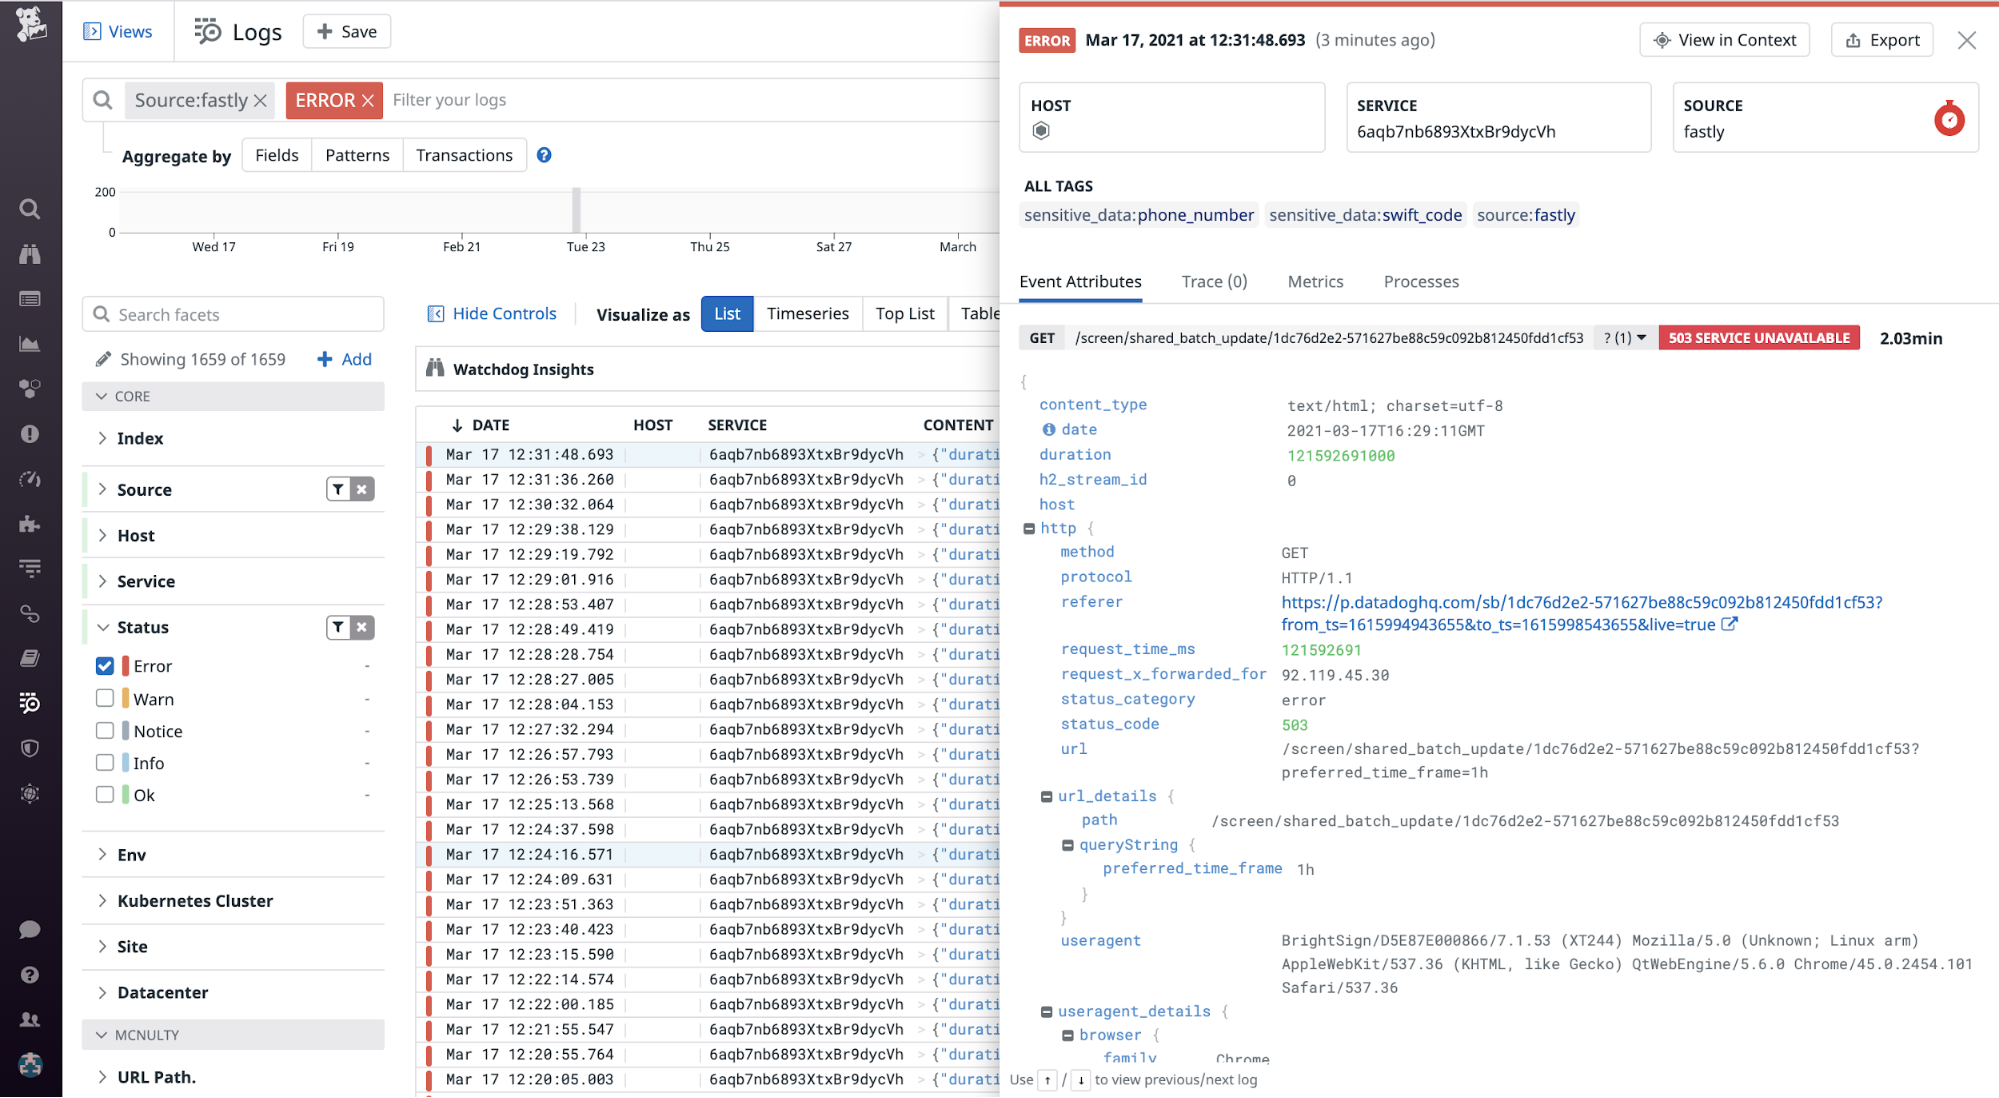The width and height of the screenshot is (1999, 1098).
Task: Switch to the Trace (0) tab
Action: (x=1213, y=281)
